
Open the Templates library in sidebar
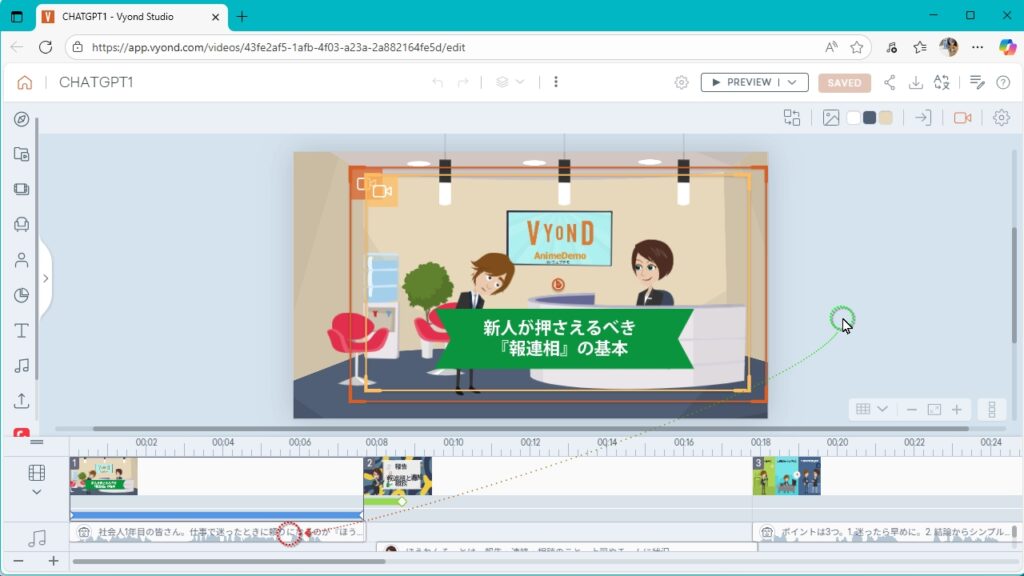point(22,154)
